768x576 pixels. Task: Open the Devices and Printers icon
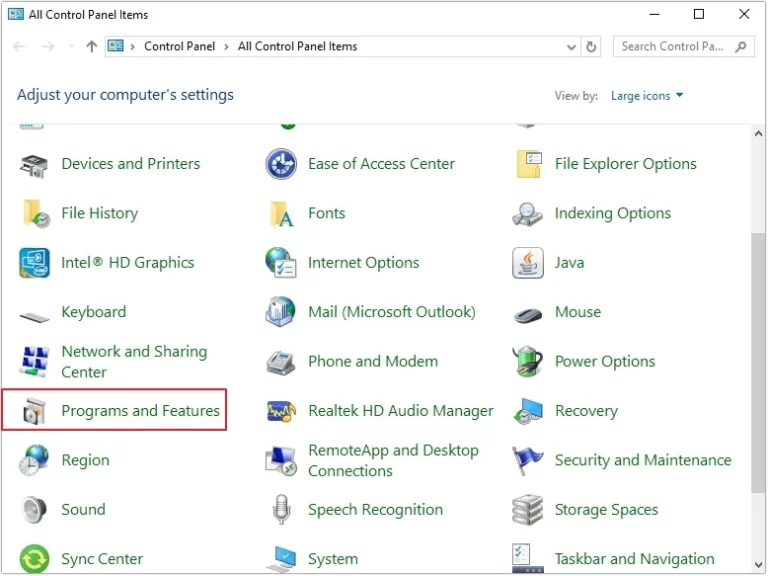34,166
